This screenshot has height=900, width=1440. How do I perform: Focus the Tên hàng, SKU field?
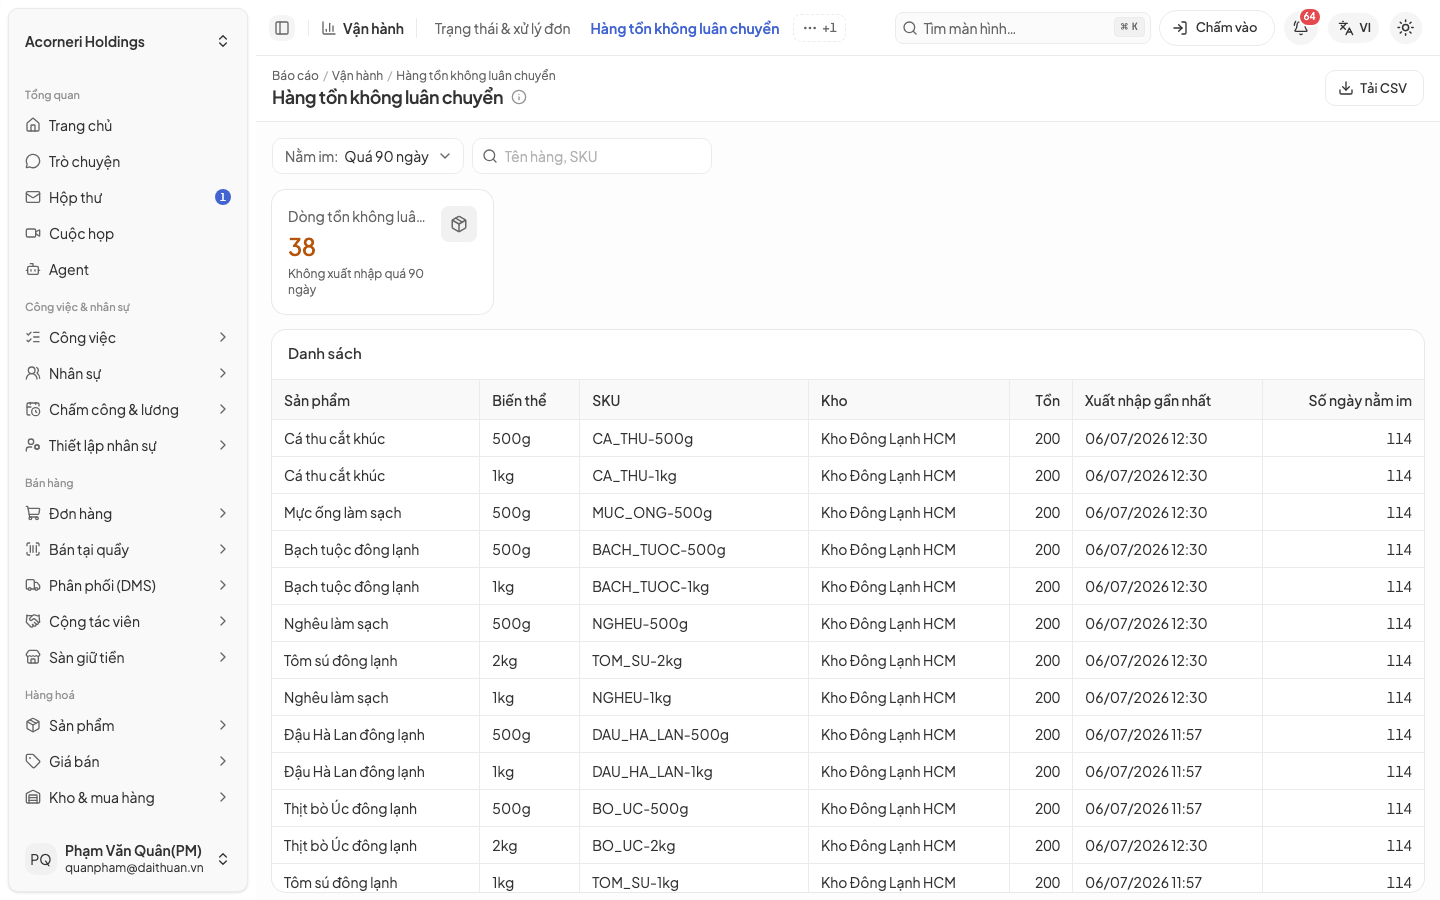[x=592, y=156]
